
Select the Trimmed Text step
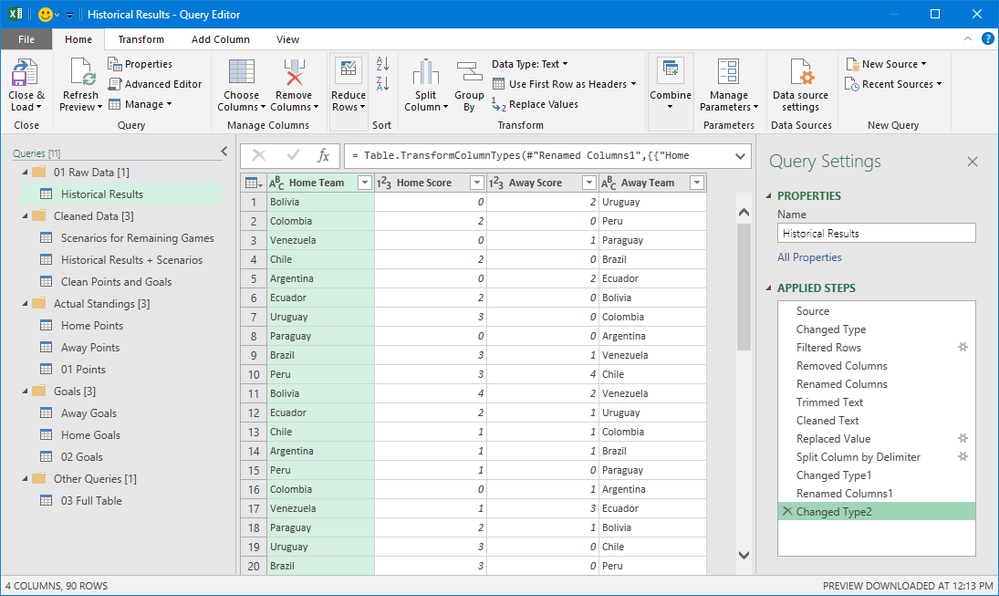876,402
